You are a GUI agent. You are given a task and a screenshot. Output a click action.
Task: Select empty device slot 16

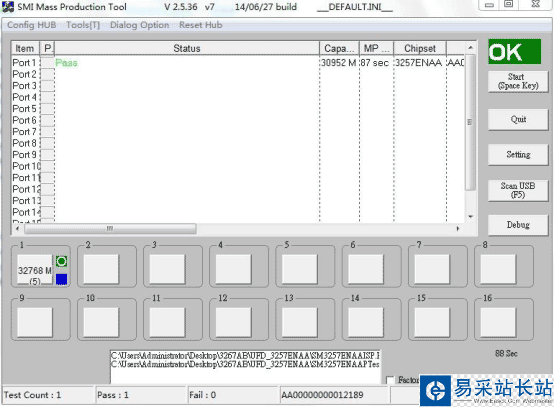(x=498, y=322)
